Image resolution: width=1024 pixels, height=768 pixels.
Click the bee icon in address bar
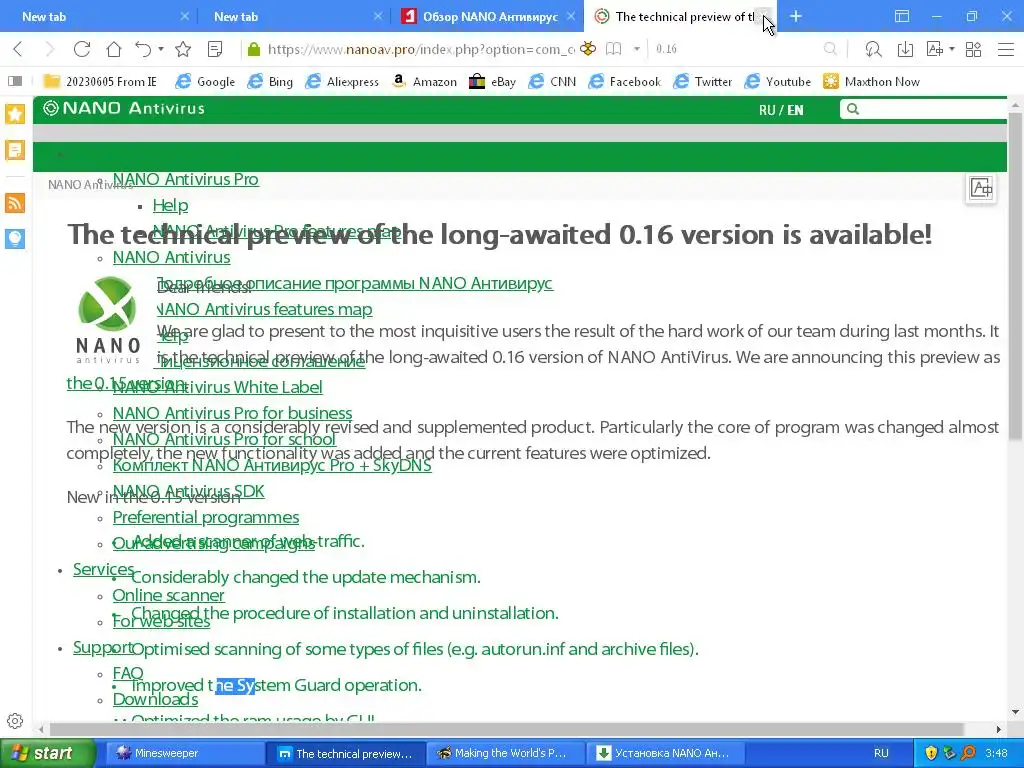click(588, 48)
